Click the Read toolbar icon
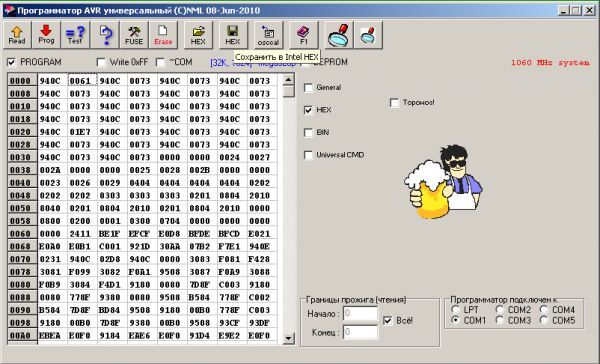This screenshot has width=600, height=364. click(x=17, y=35)
